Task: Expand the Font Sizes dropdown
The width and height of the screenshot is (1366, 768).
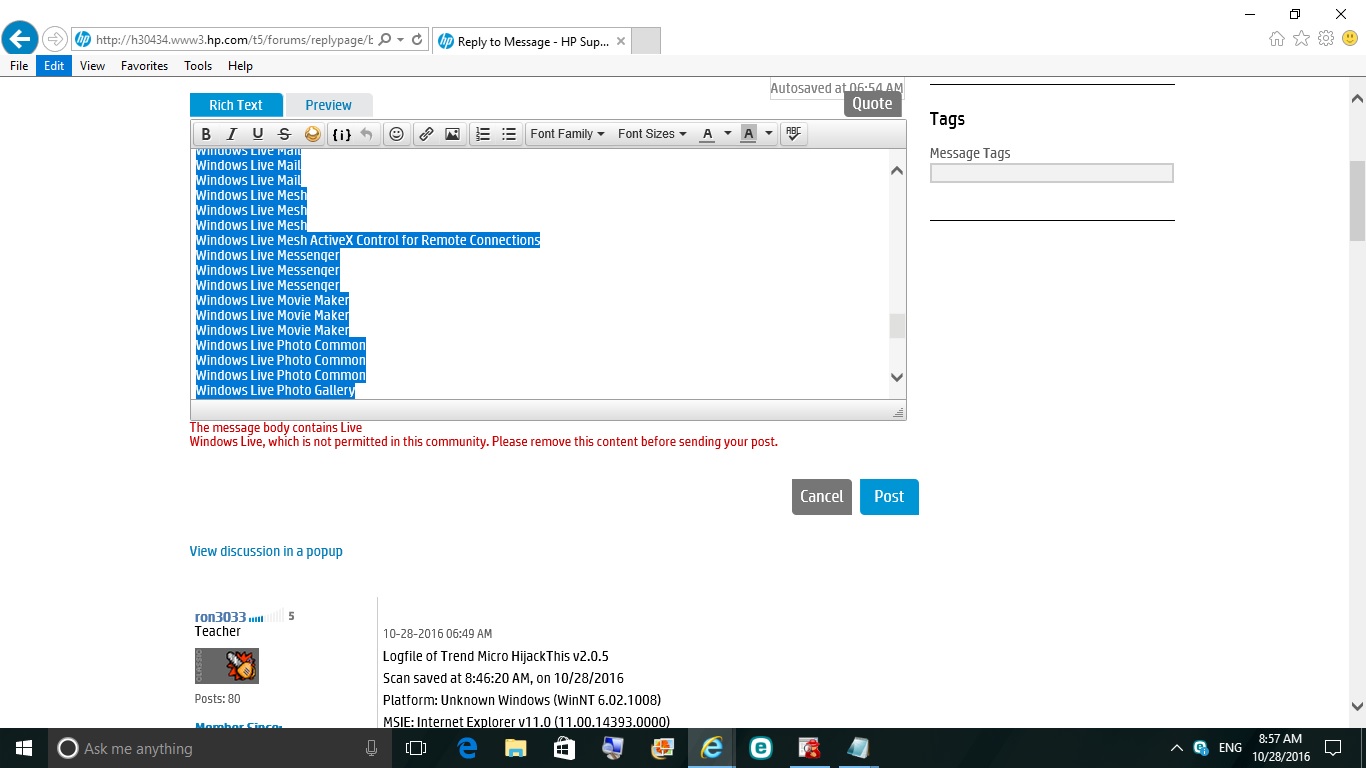Action: pos(652,134)
